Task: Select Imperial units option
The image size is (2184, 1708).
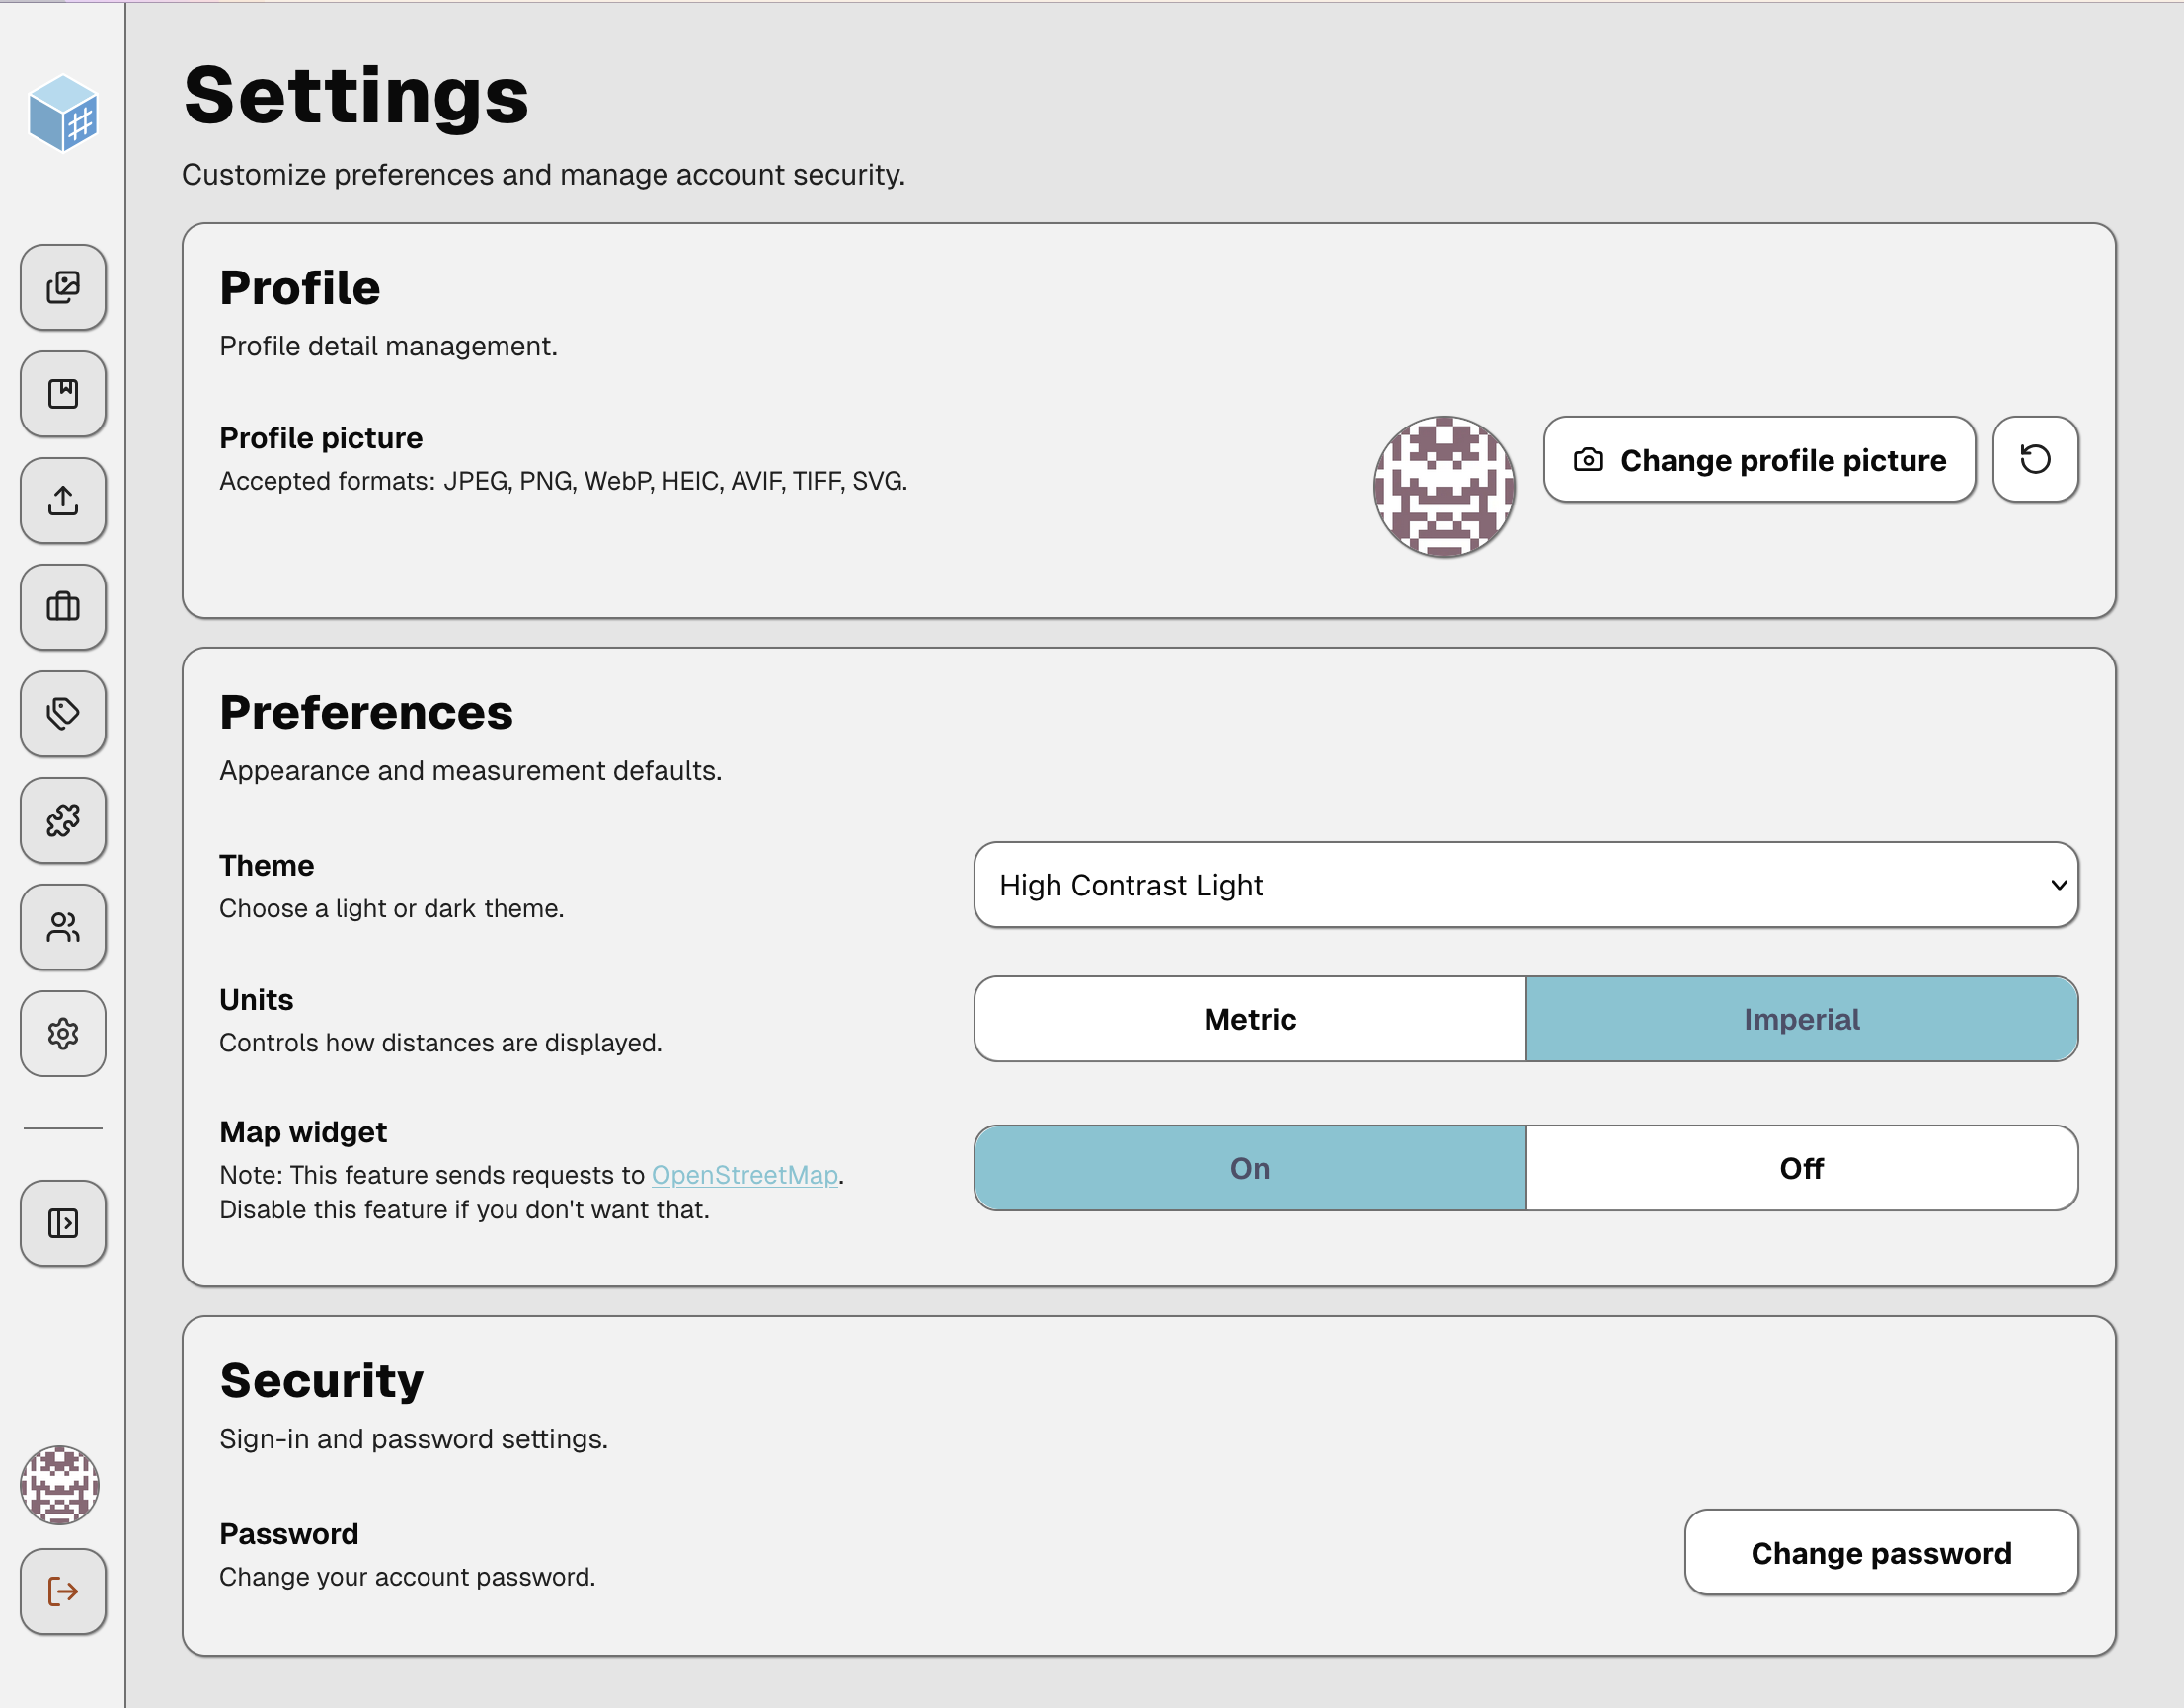Action: pos(1801,1019)
